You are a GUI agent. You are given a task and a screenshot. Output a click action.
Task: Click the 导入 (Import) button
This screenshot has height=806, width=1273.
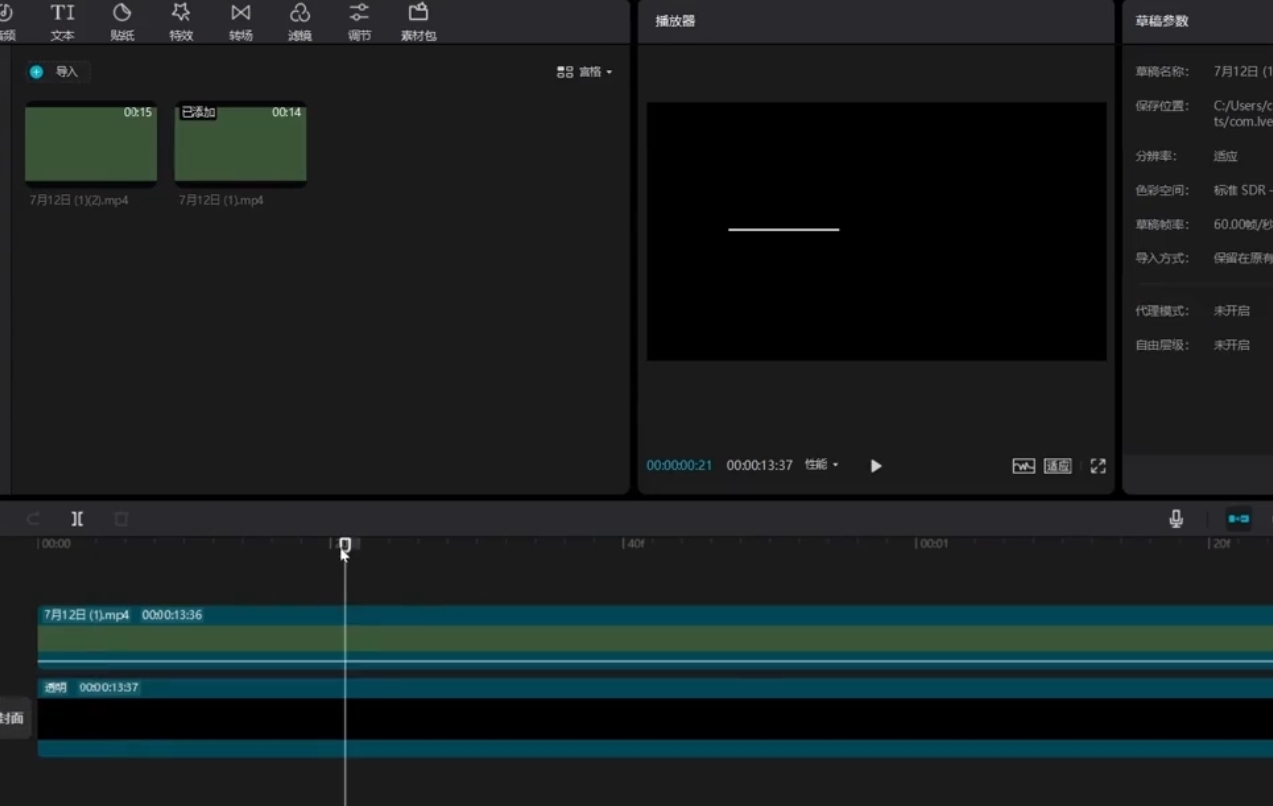tap(57, 72)
